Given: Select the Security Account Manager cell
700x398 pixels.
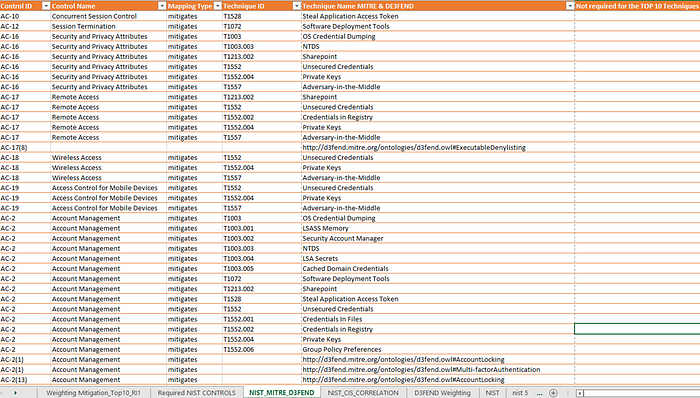Looking at the screenshot, I should pos(438,238).
